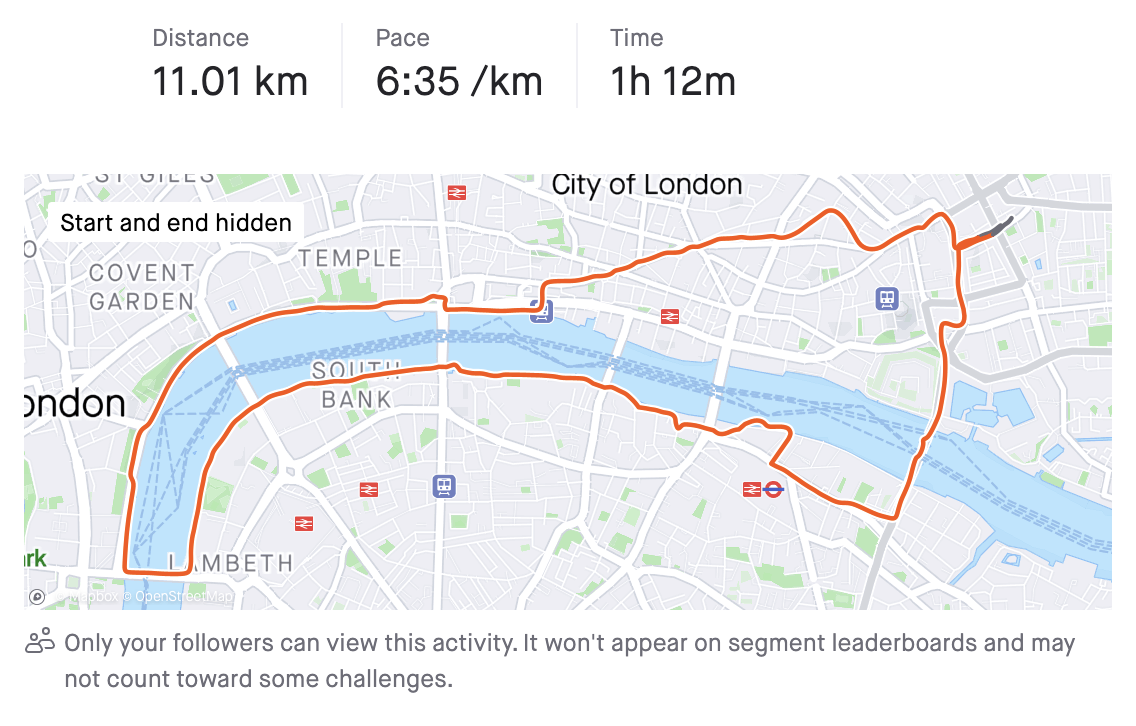Select the rail station icon above the Temple label
This screenshot has height=726, width=1136.
tap(457, 193)
